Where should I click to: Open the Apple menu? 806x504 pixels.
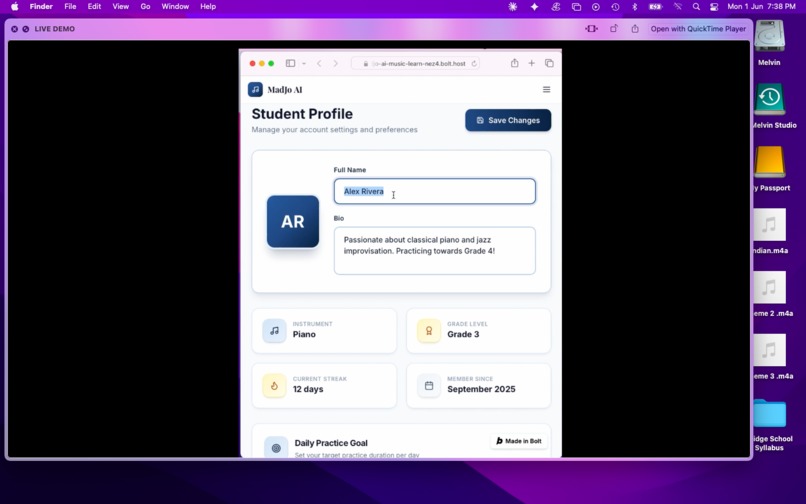[14, 7]
